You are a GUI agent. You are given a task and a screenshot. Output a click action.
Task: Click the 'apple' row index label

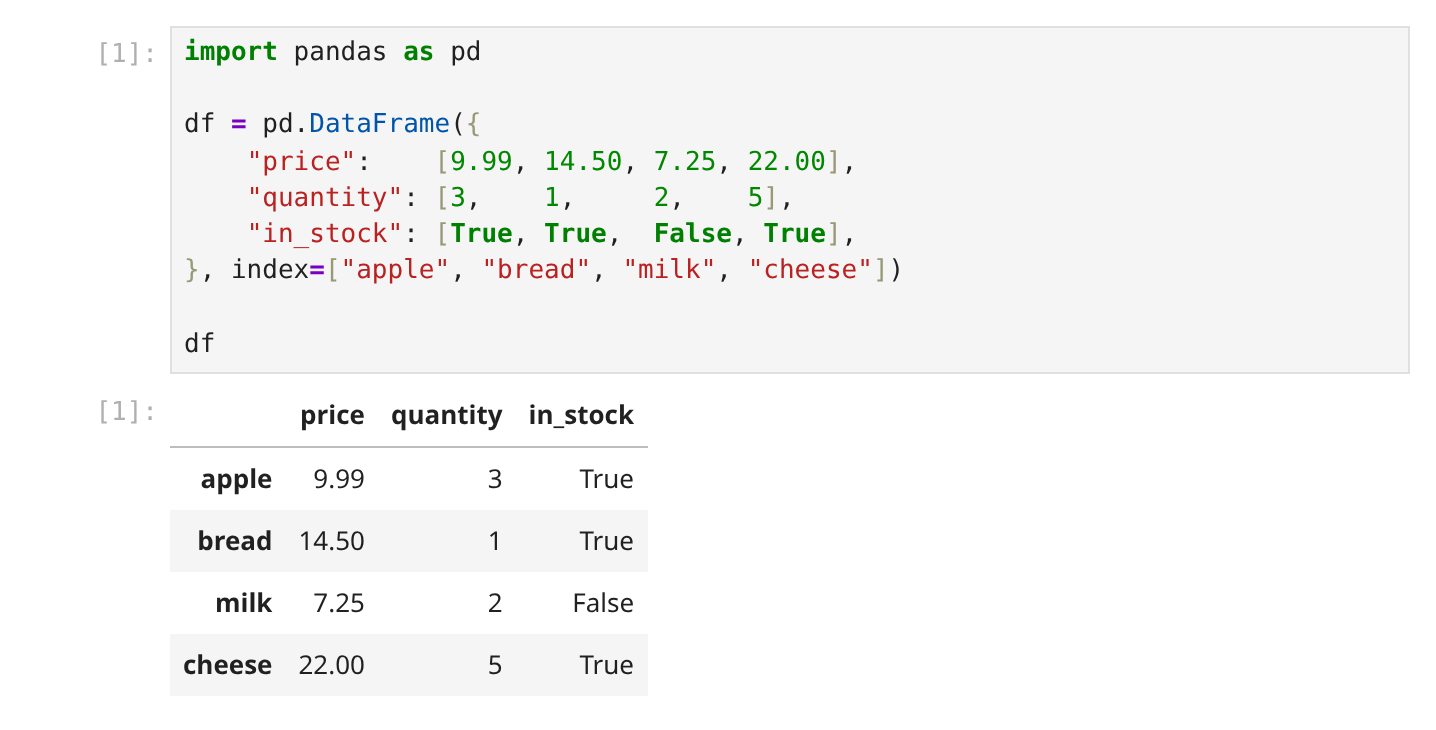(x=236, y=479)
